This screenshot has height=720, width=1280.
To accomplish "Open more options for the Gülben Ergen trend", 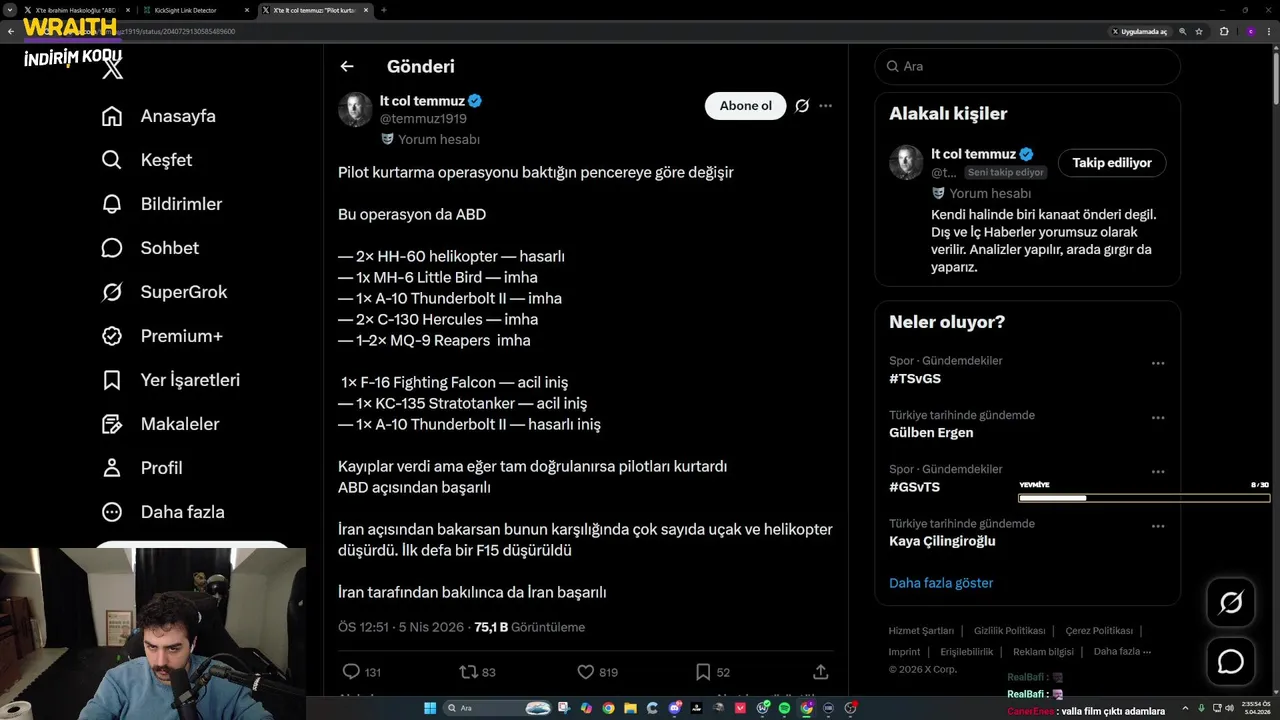I will (x=1158, y=418).
